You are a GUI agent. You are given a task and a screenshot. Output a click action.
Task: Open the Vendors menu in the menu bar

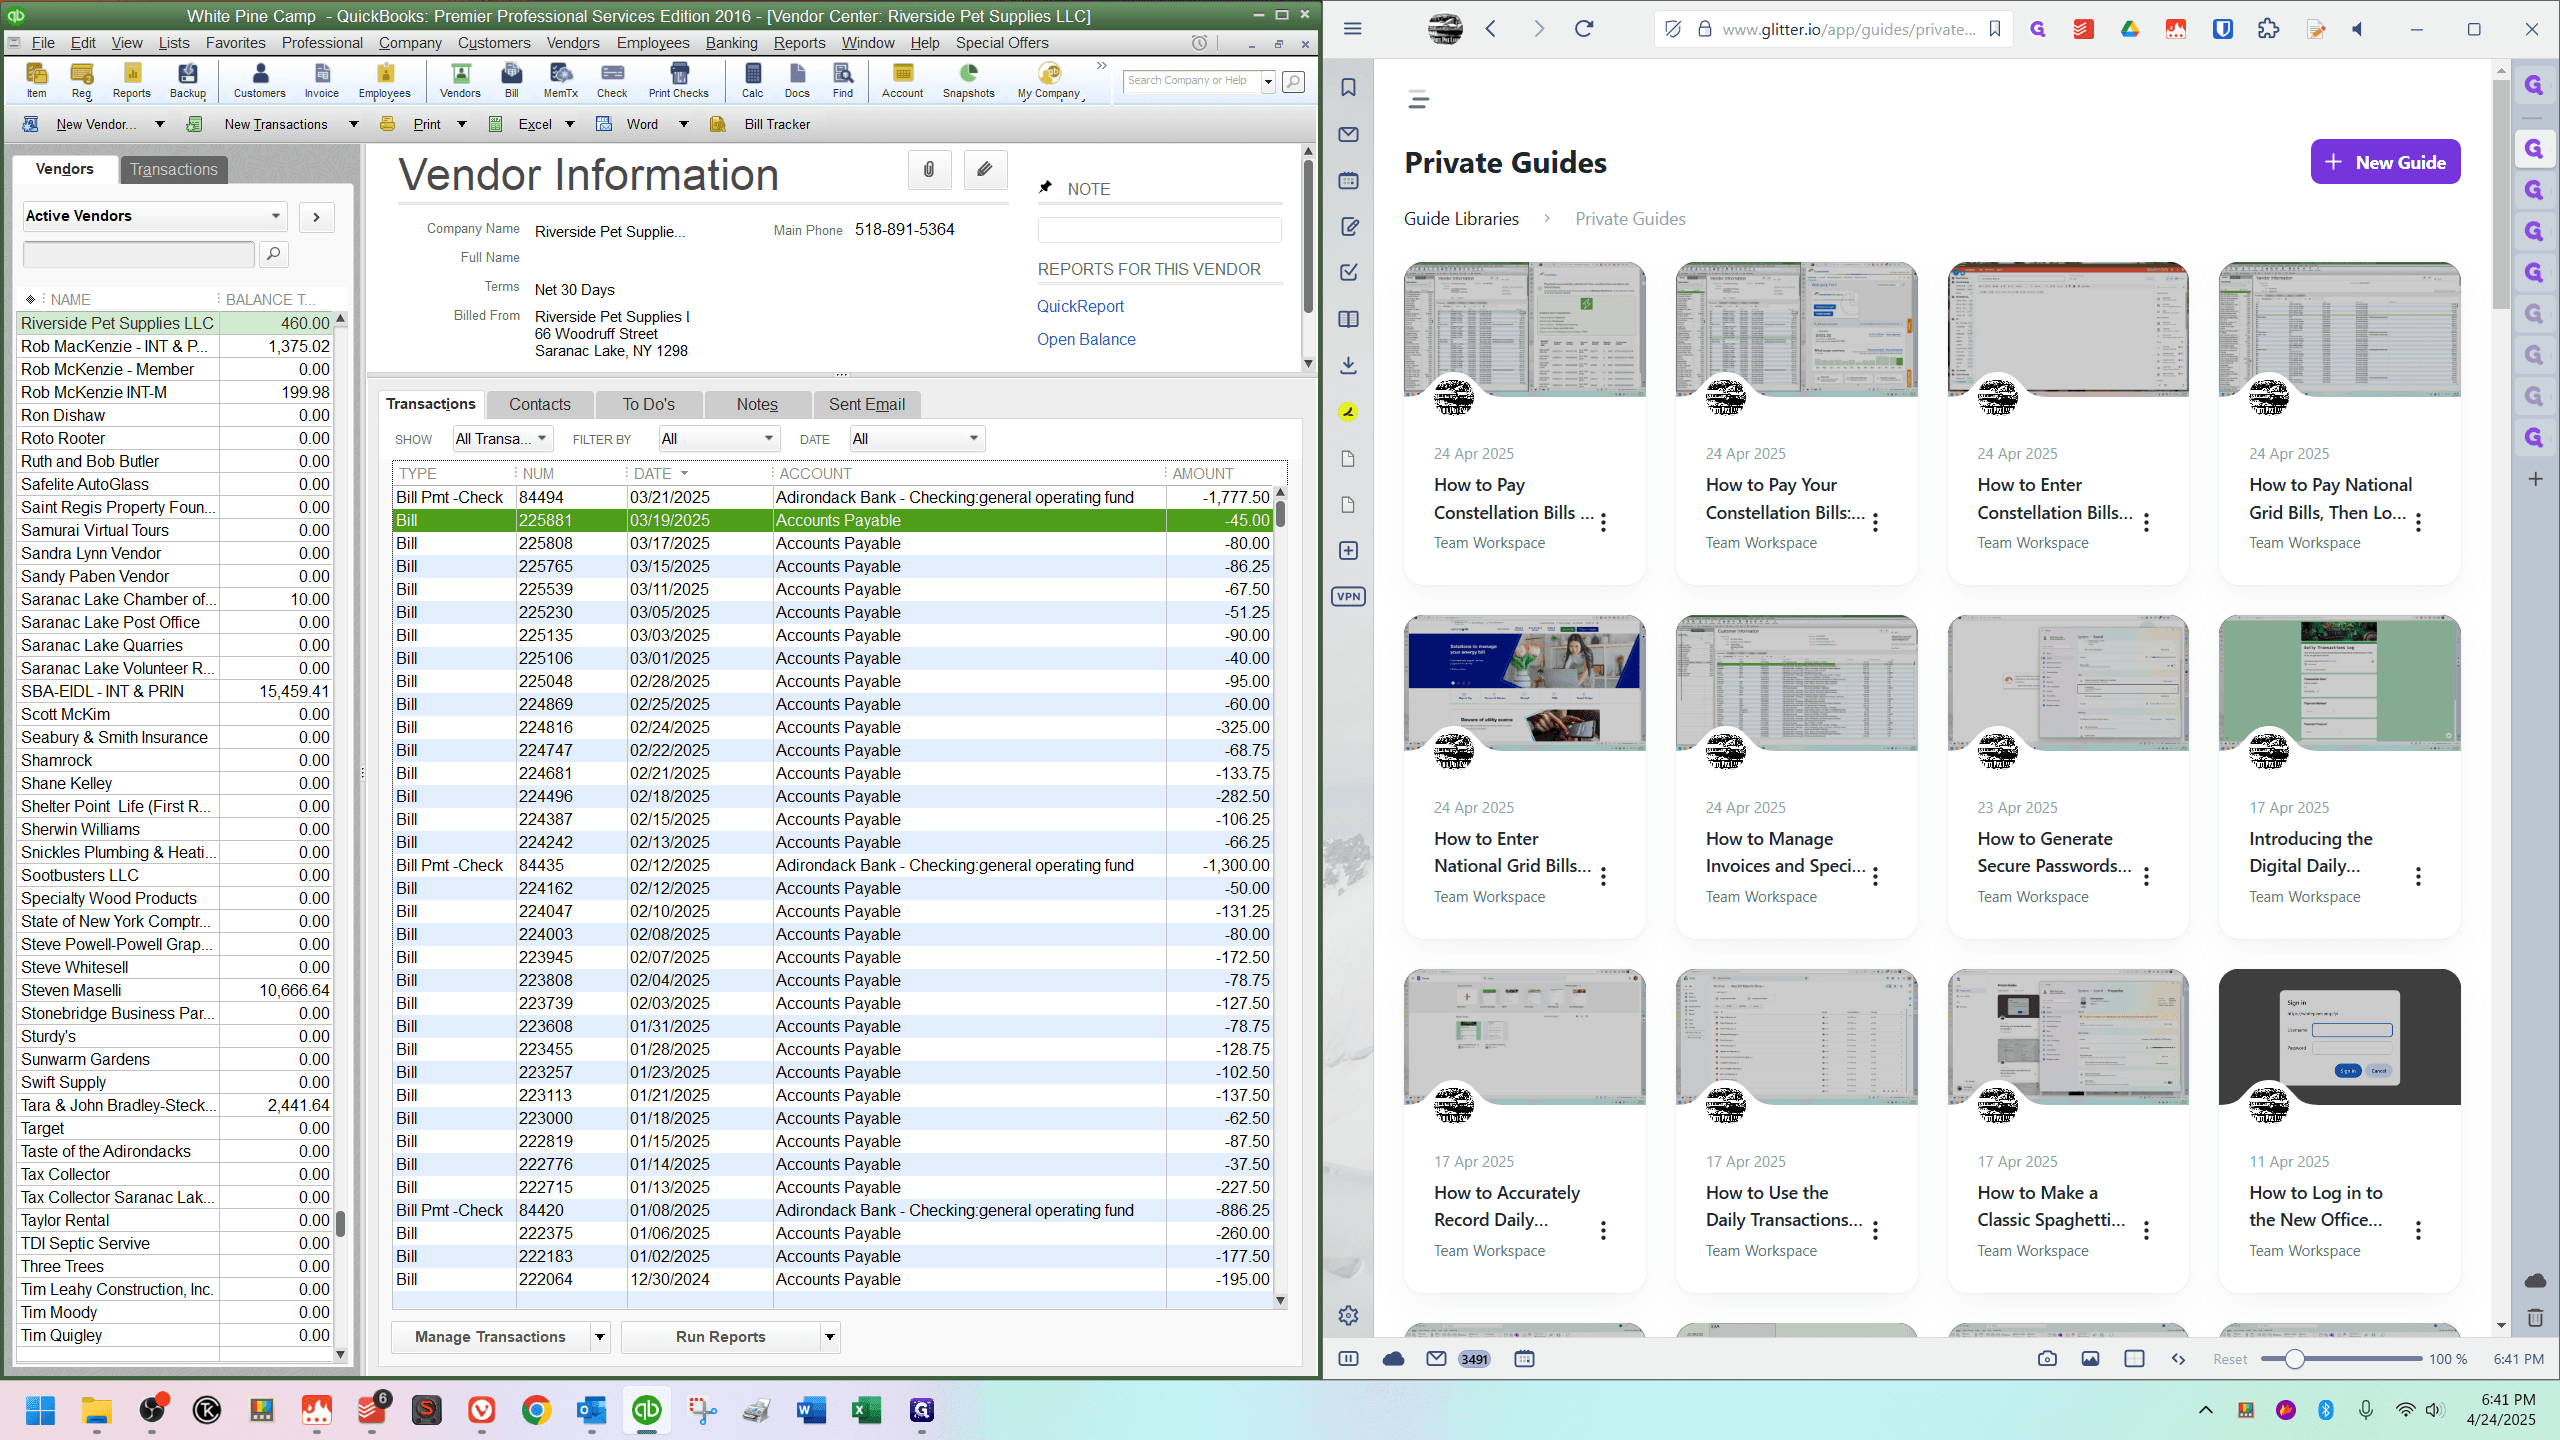[x=573, y=43]
